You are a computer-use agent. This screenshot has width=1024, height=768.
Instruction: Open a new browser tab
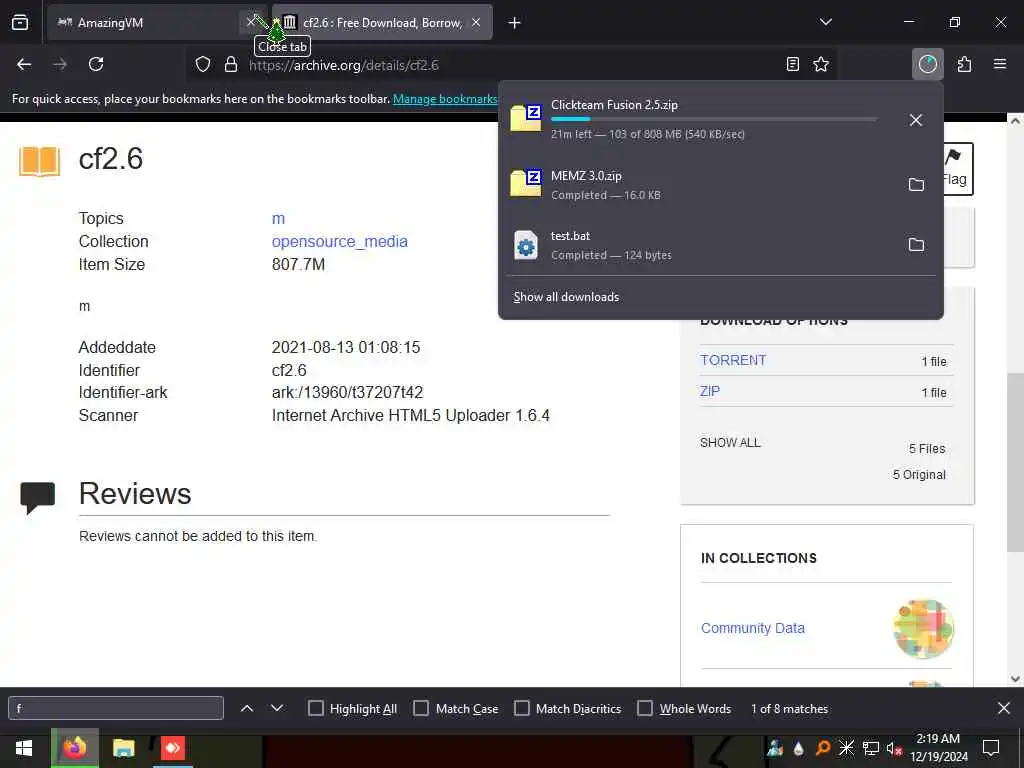[515, 23]
